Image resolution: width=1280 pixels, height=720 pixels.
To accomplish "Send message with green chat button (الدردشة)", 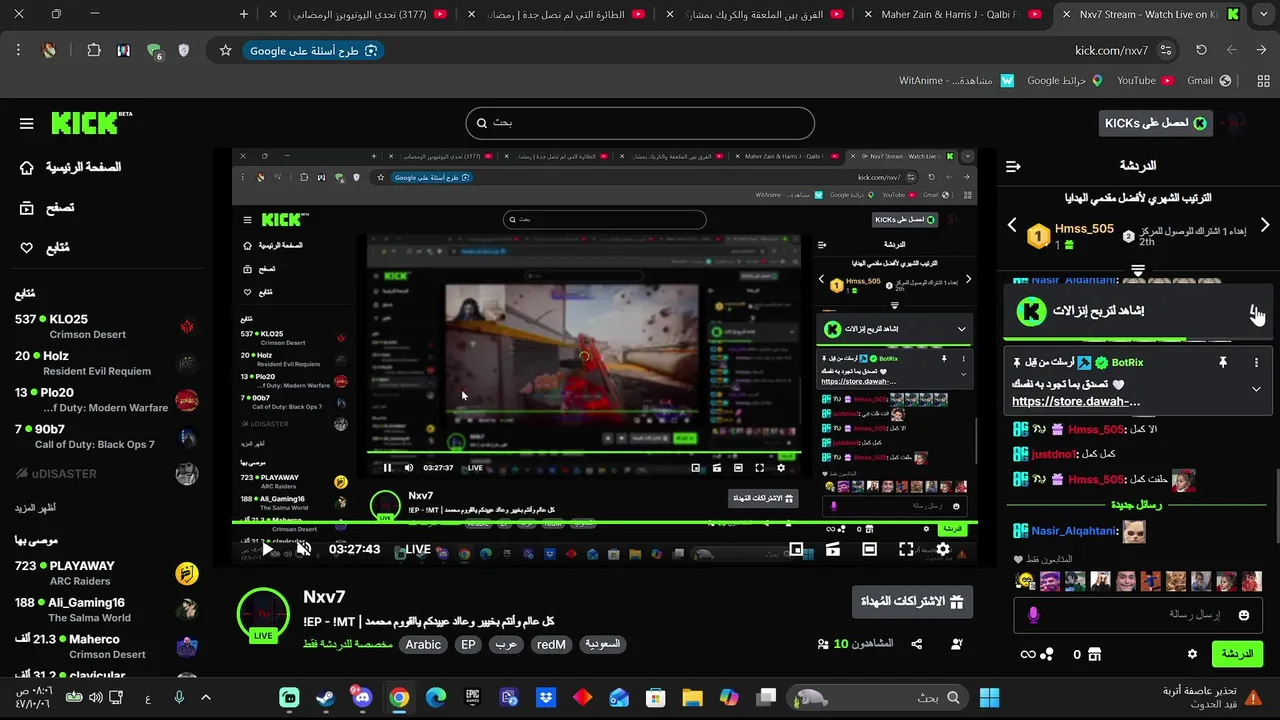I will pyautogui.click(x=1237, y=654).
